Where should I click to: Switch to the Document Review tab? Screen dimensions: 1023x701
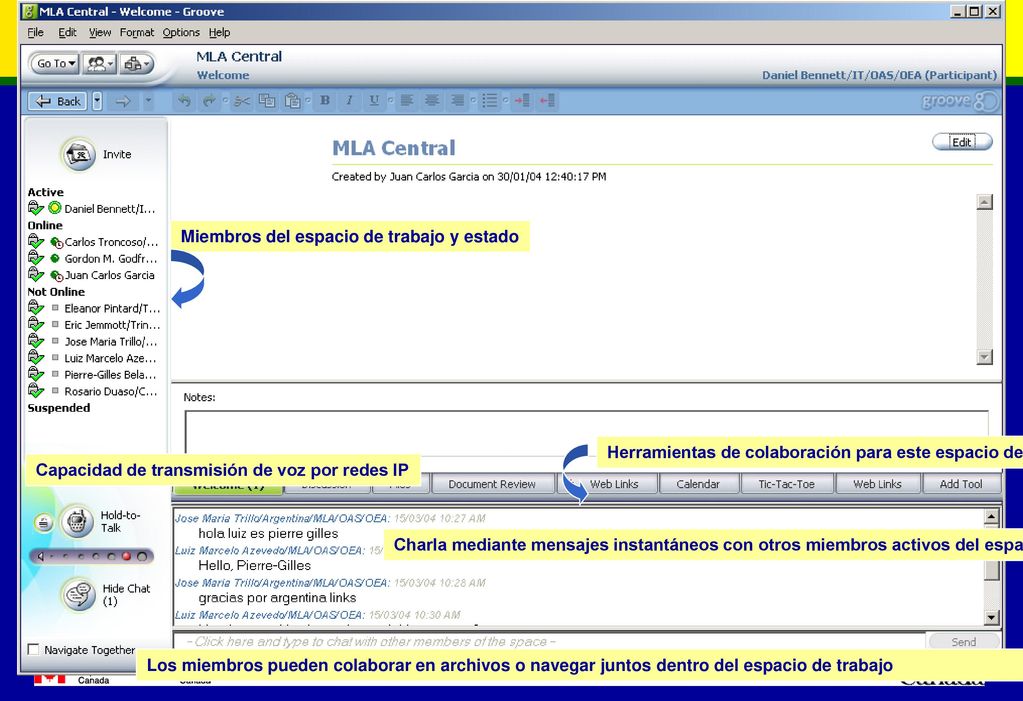[492, 484]
